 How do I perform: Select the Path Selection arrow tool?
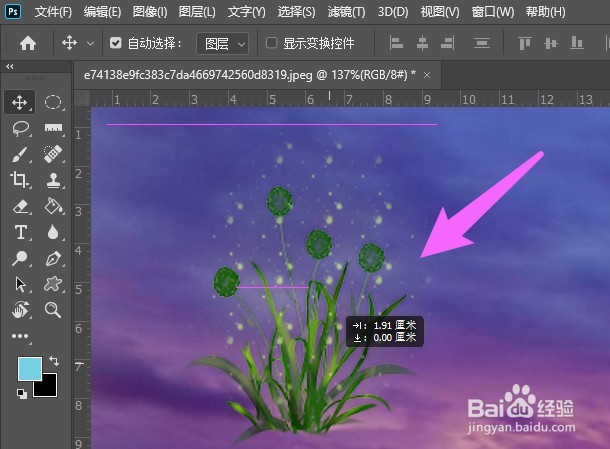pos(20,284)
